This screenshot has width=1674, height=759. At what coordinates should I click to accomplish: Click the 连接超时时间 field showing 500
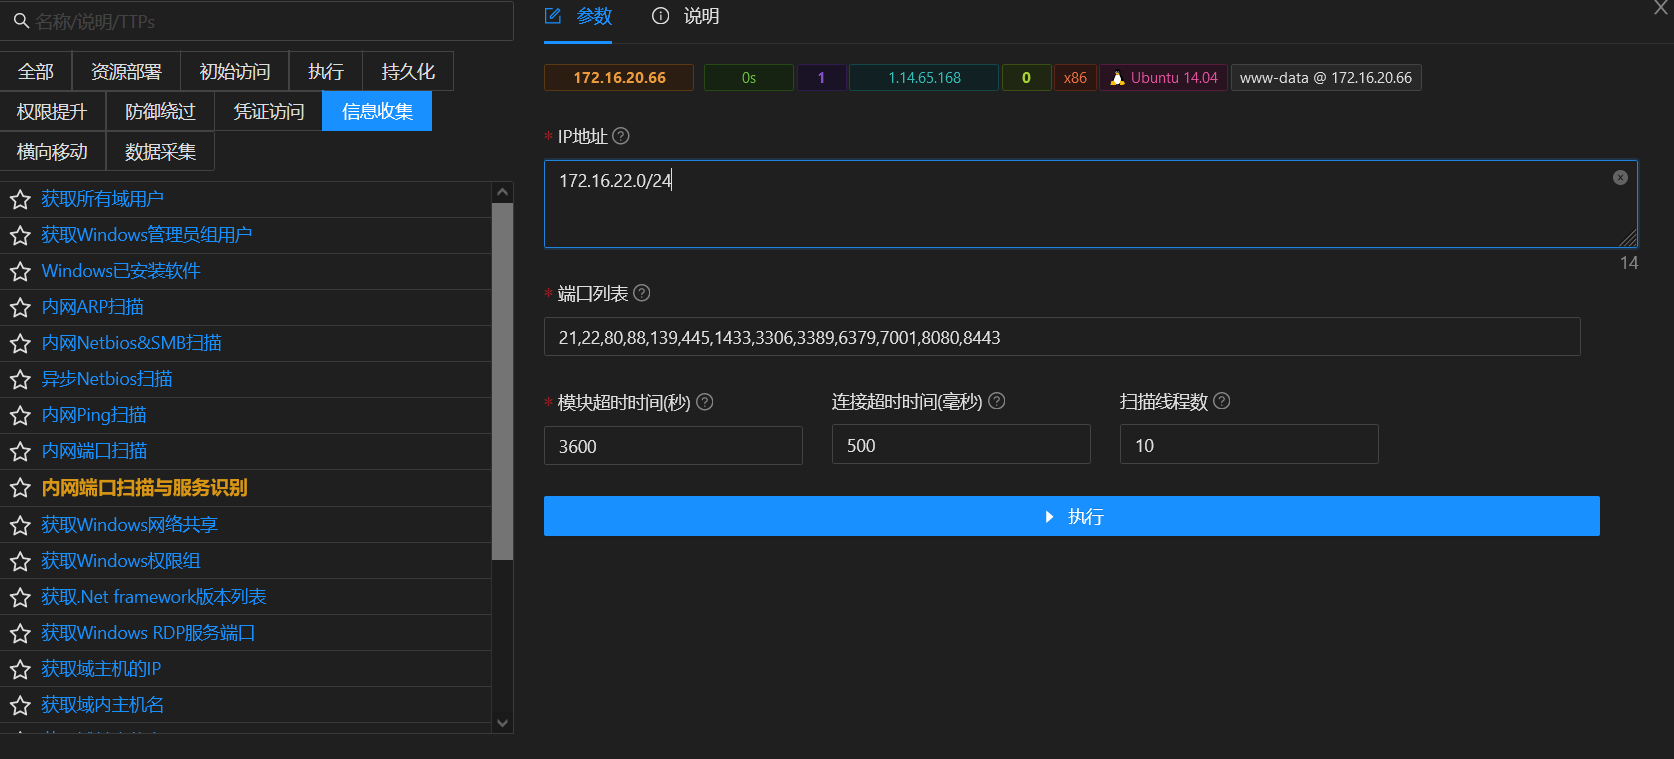point(961,445)
